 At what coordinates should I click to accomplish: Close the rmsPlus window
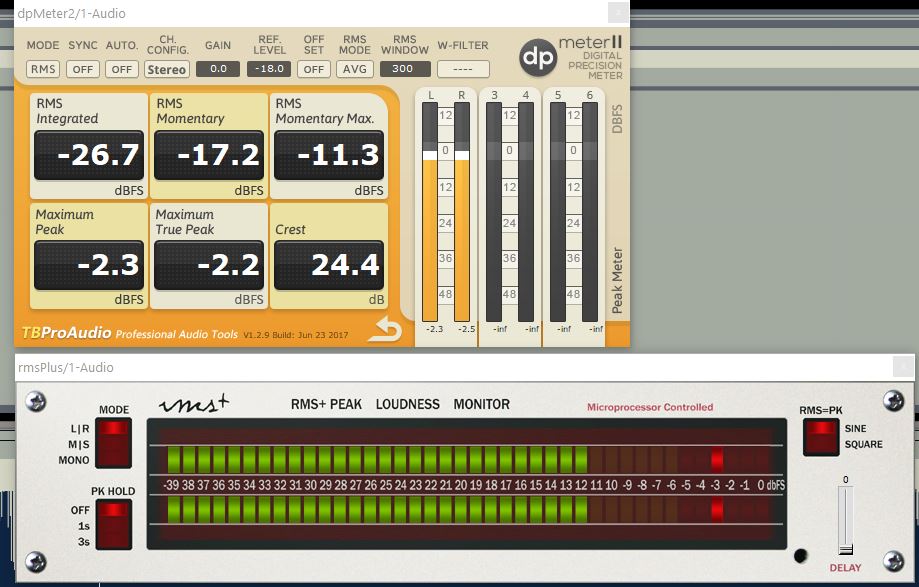903,367
